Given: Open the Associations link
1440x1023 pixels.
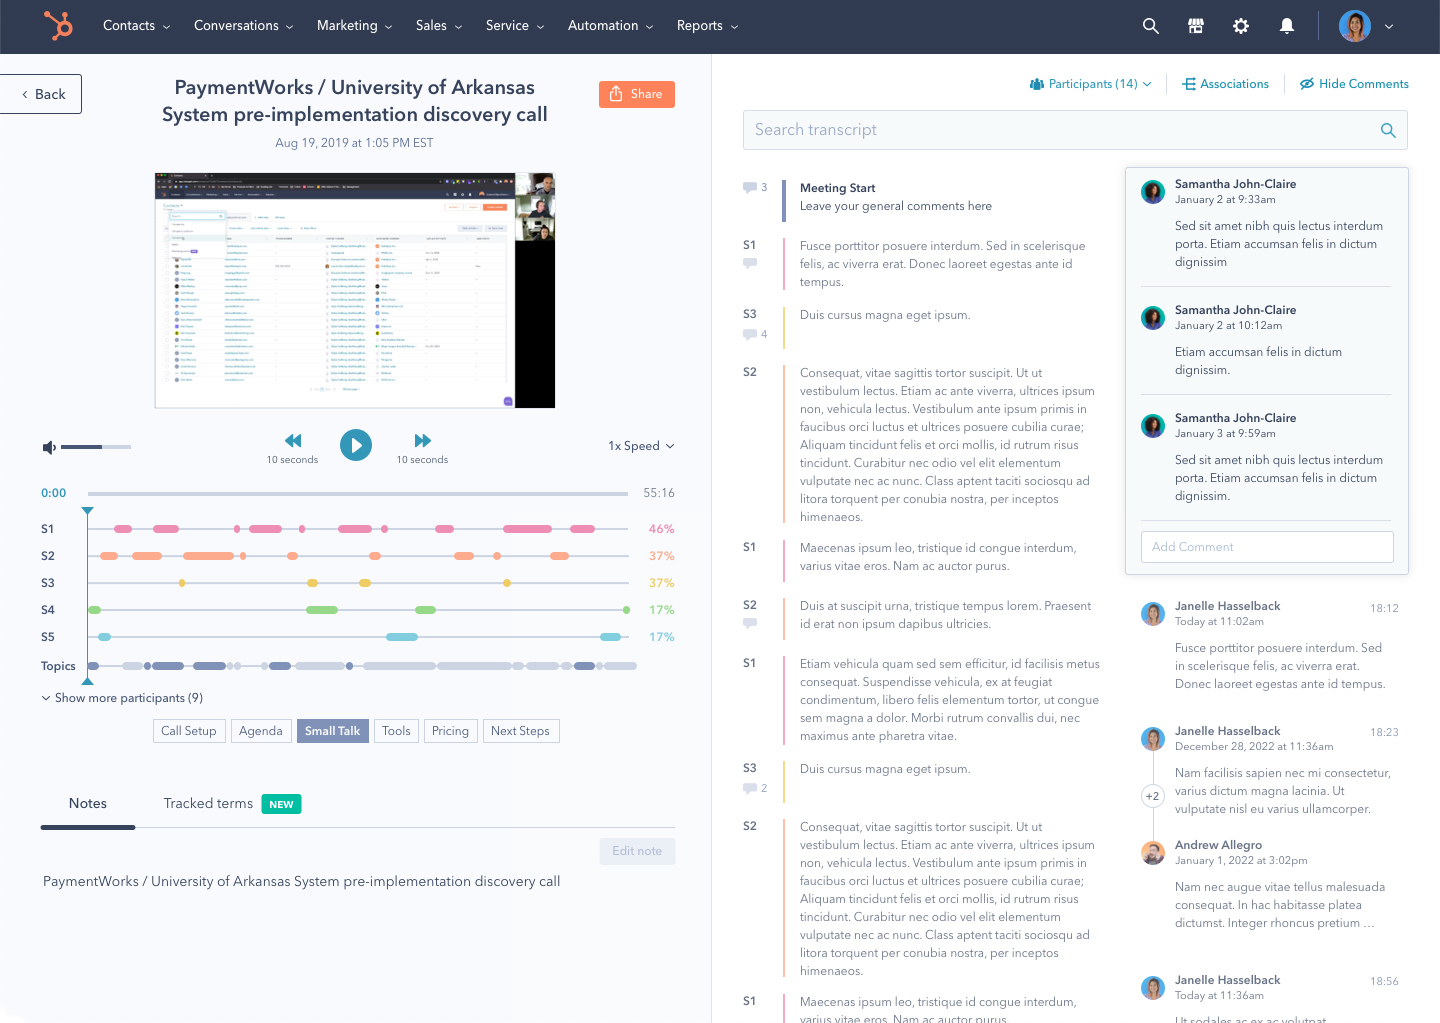Looking at the screenshot, I should point(1225,84).
